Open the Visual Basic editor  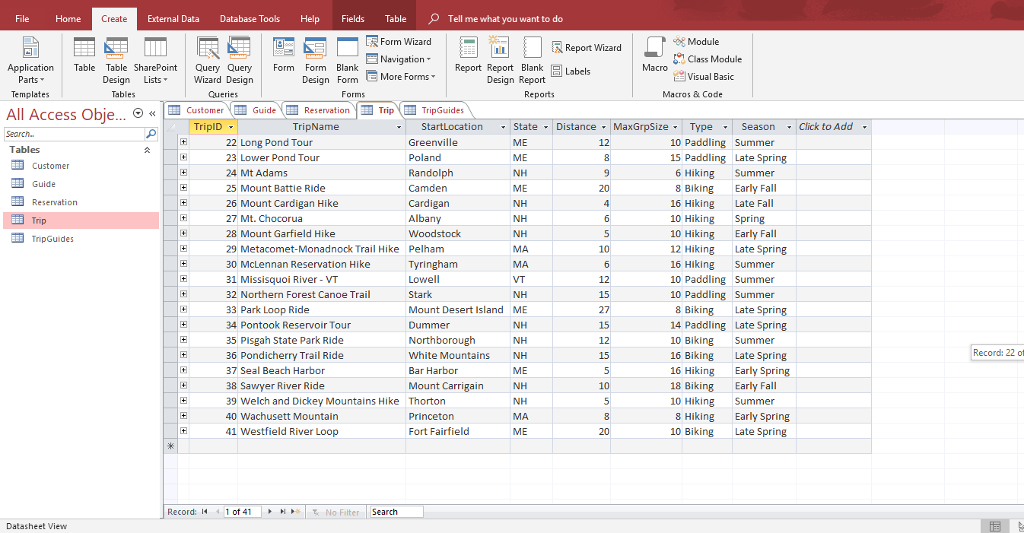coord(704,77)
